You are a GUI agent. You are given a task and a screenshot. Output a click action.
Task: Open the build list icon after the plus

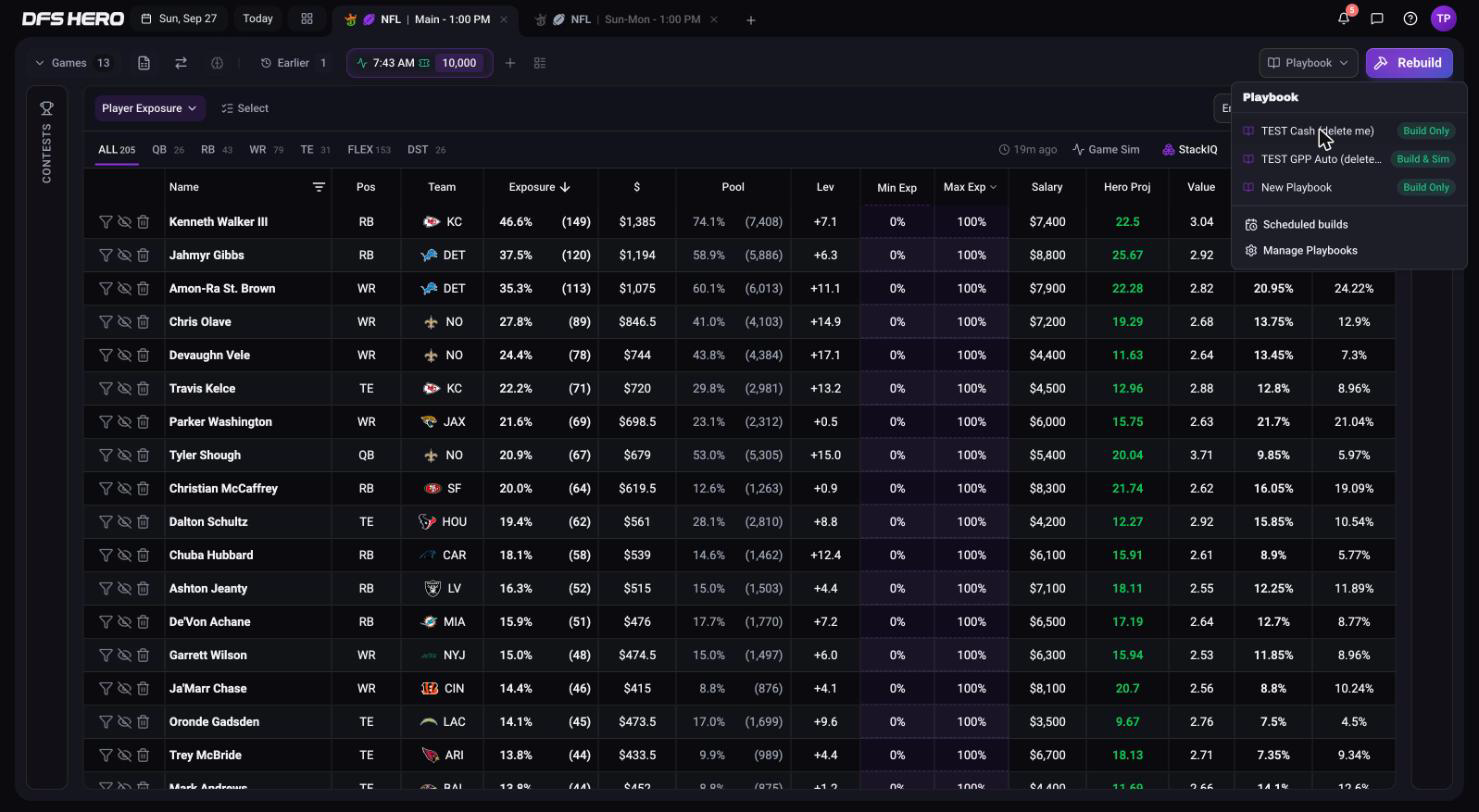(x=540, y=63)
